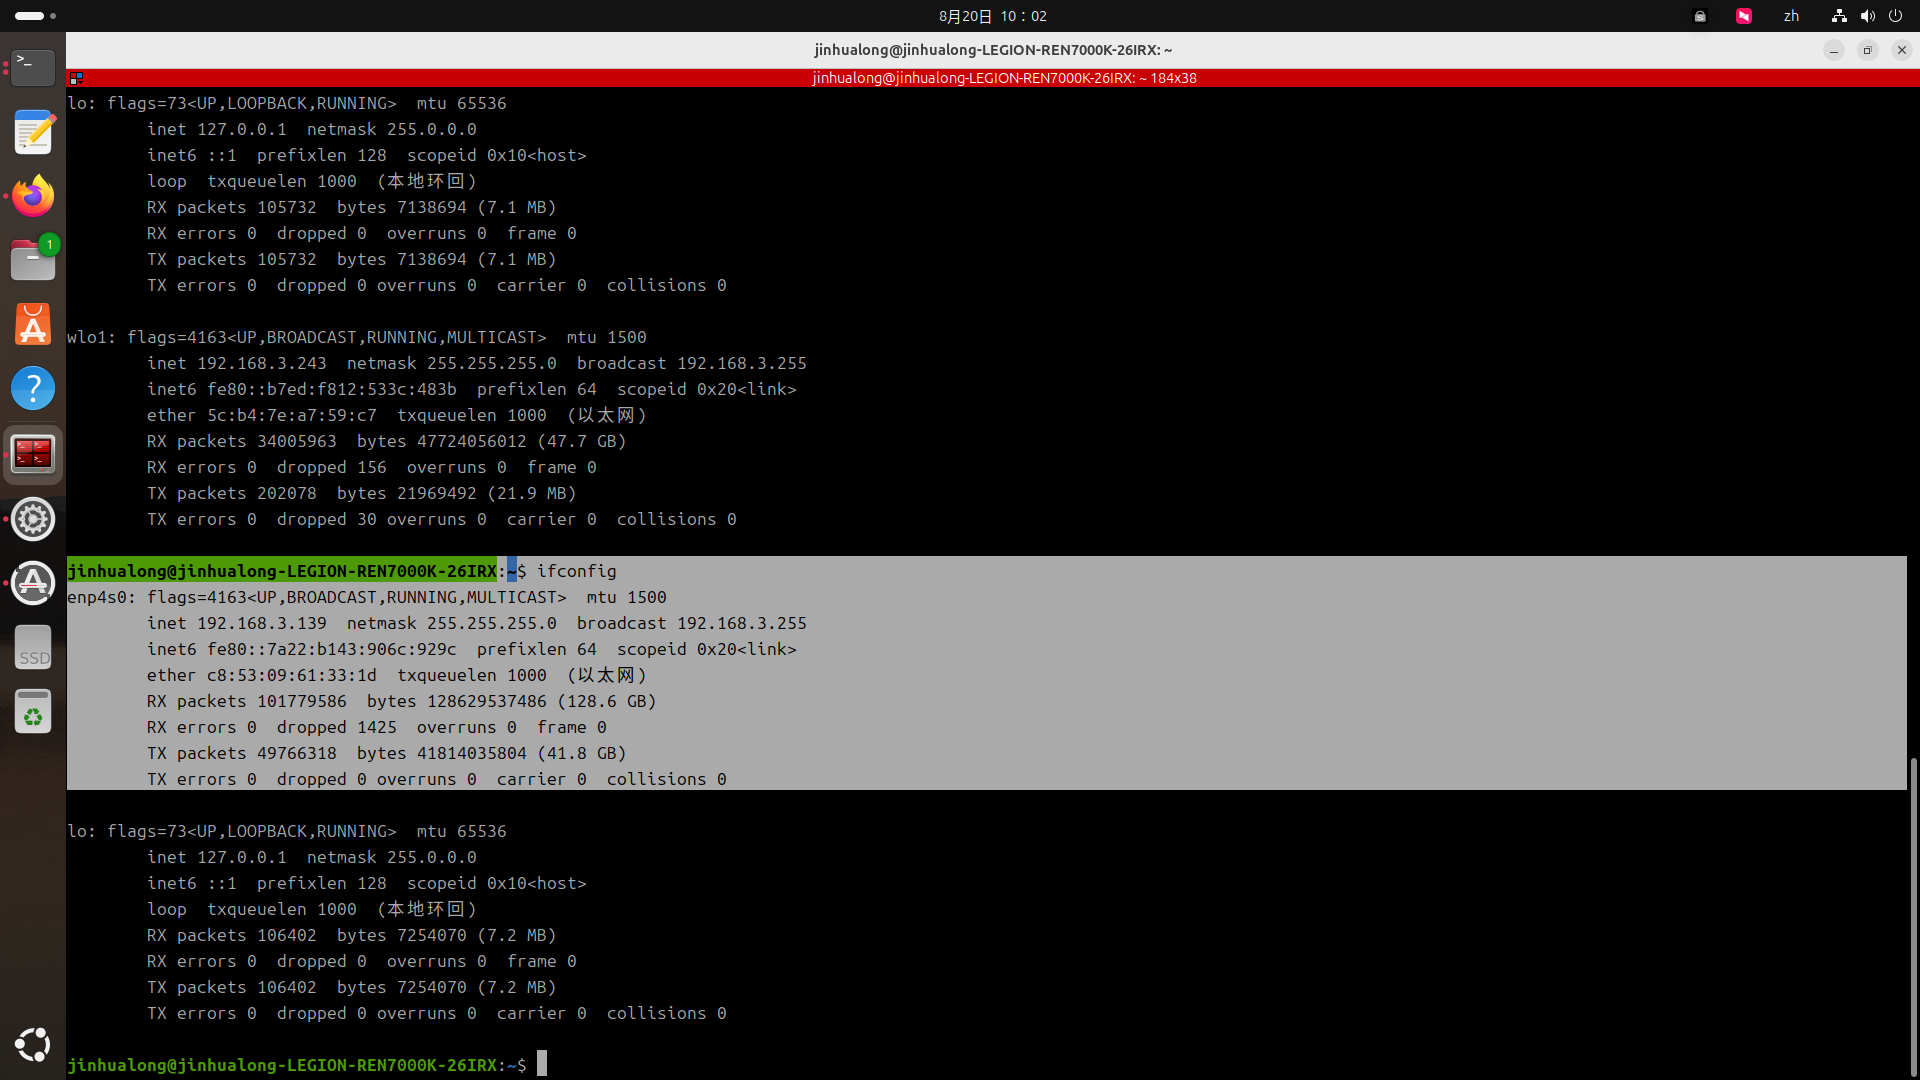This screenshot has width=1920, height=1080.
Task: Click the volume speaker icon
Action: tap(1867, 16)
